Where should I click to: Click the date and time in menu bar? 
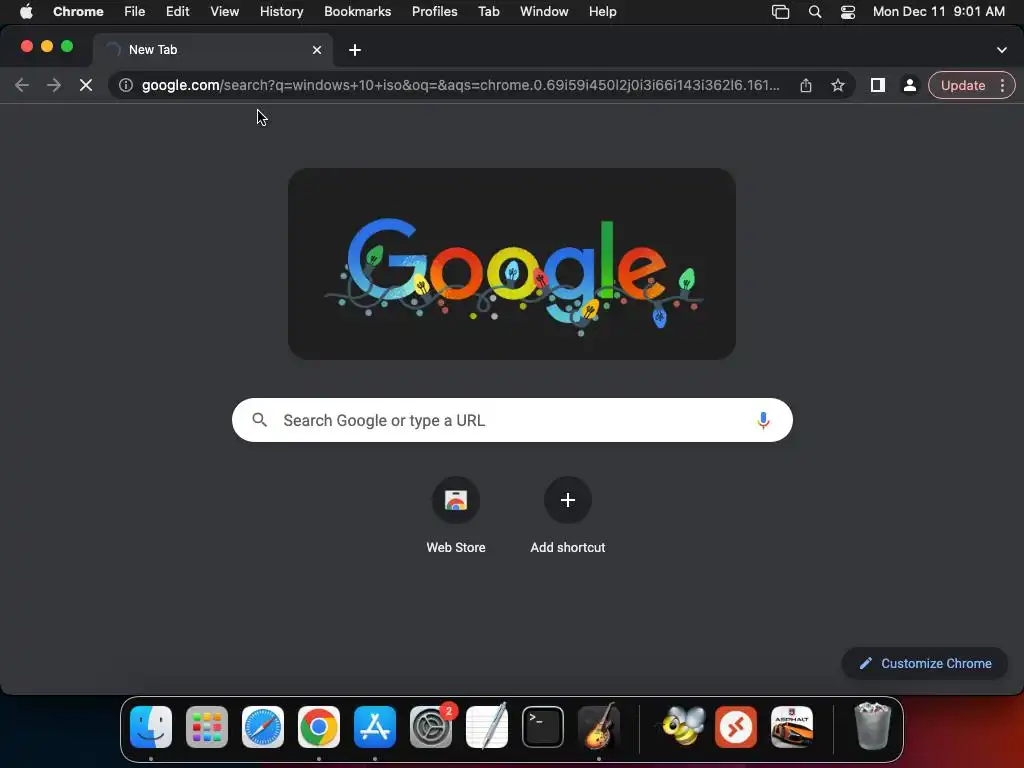(938, 12)
